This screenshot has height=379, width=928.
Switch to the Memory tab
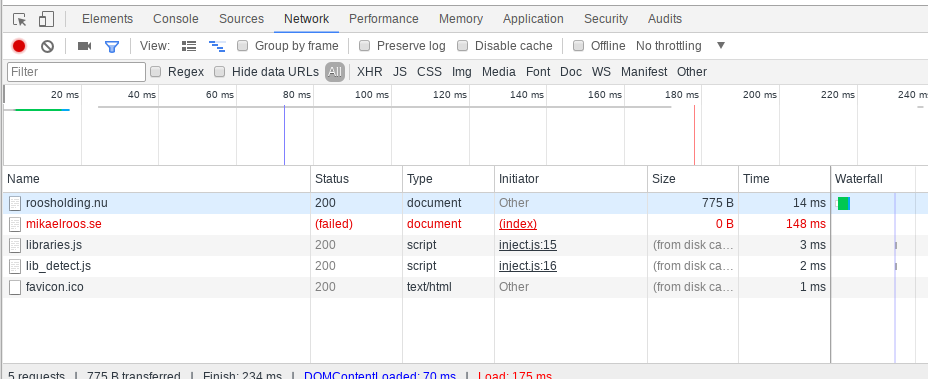pyautogui.click(x=461, y=19)
